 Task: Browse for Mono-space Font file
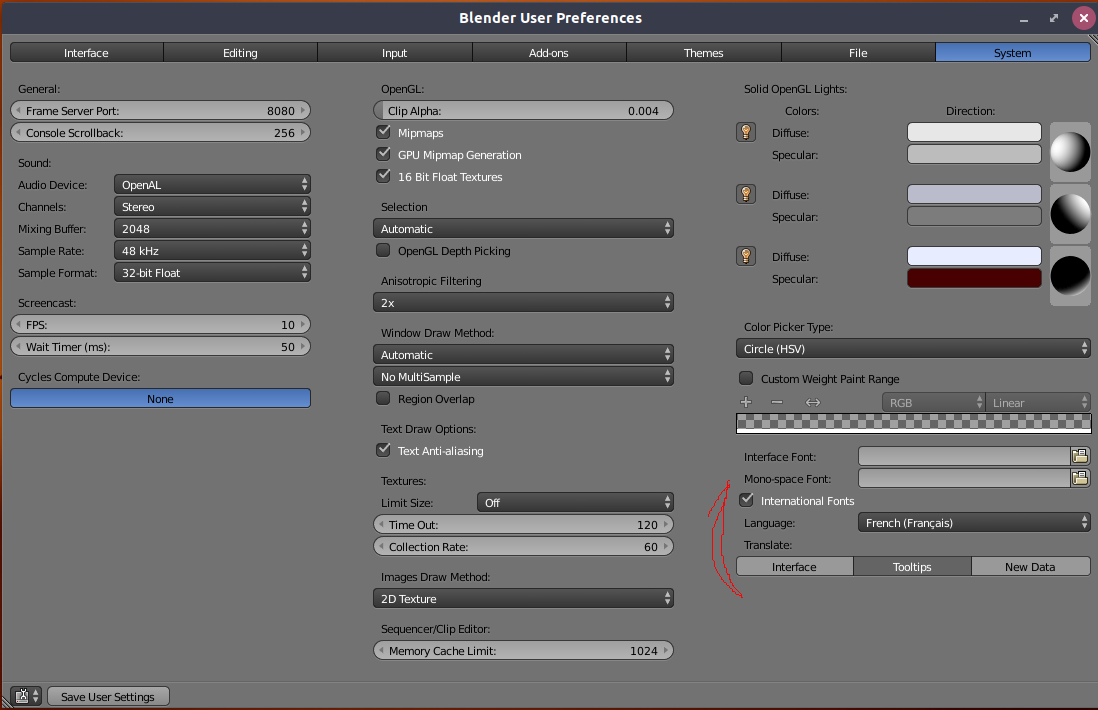(1080, 478)
